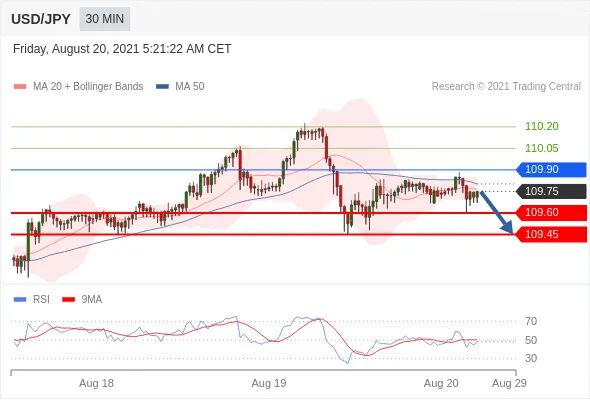Screen dimensions: 590x400
Task: Click the 110.20 resistance level label
Action: pos(541,126)
